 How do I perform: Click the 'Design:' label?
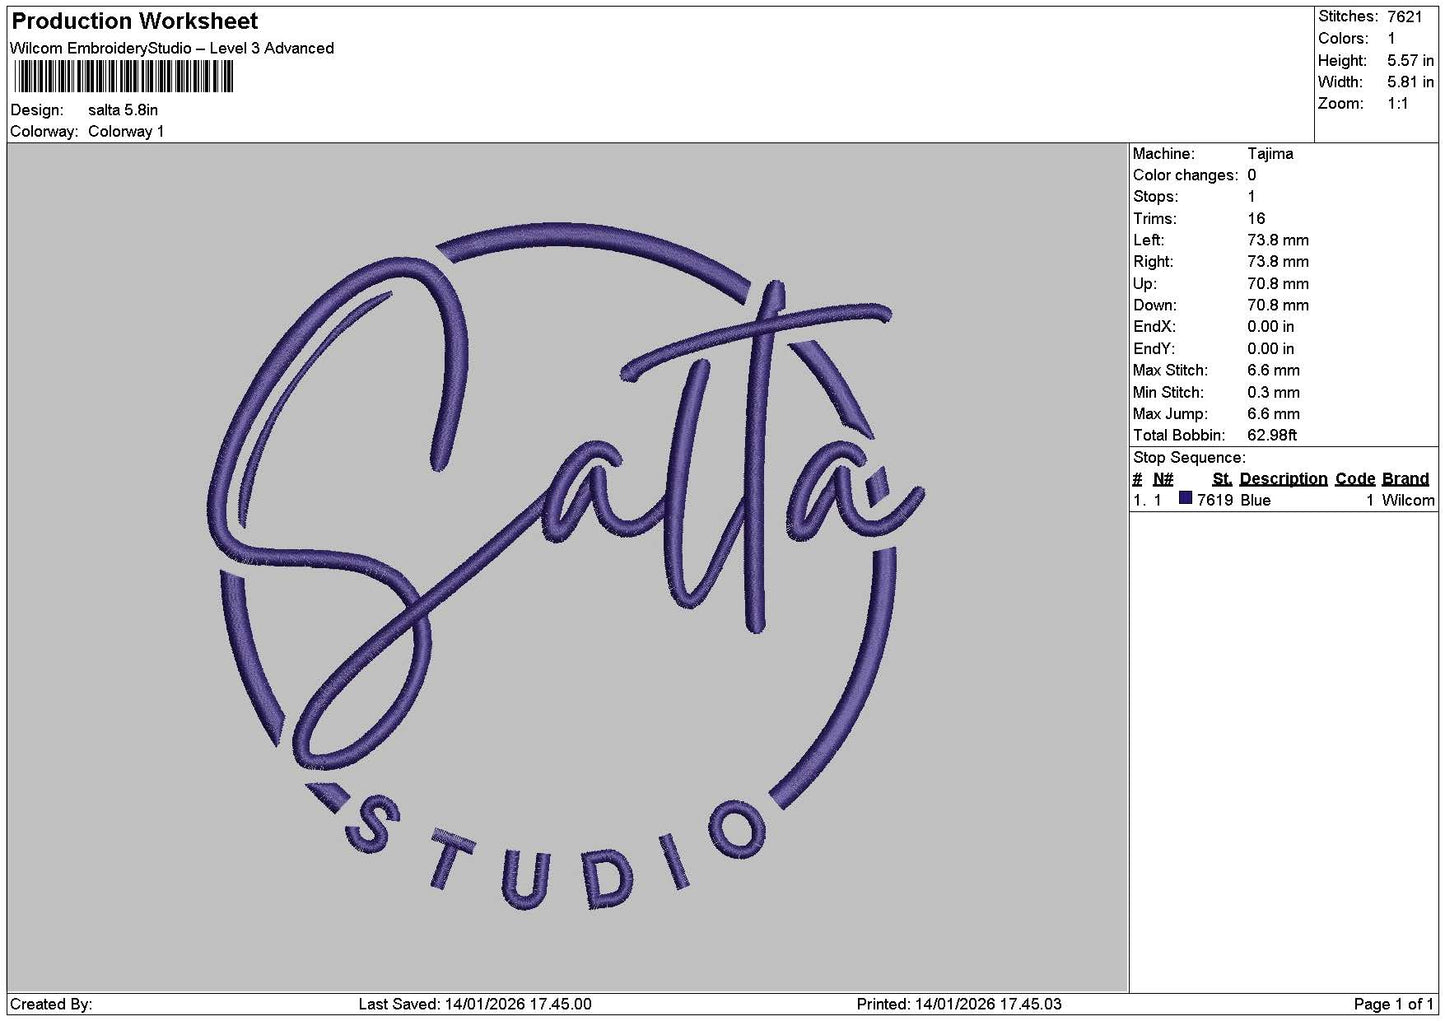(x=36, y=110)
